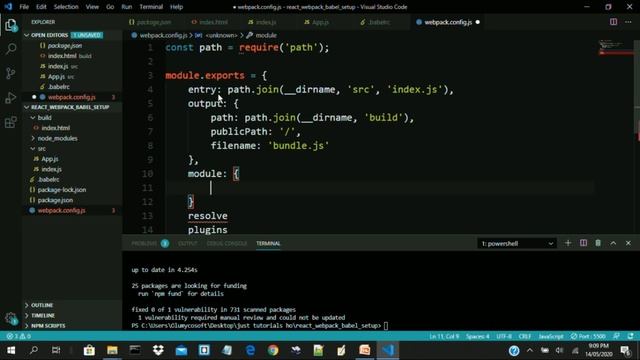
Task: Open the Manage gear menu
Action: click(11, 318)
